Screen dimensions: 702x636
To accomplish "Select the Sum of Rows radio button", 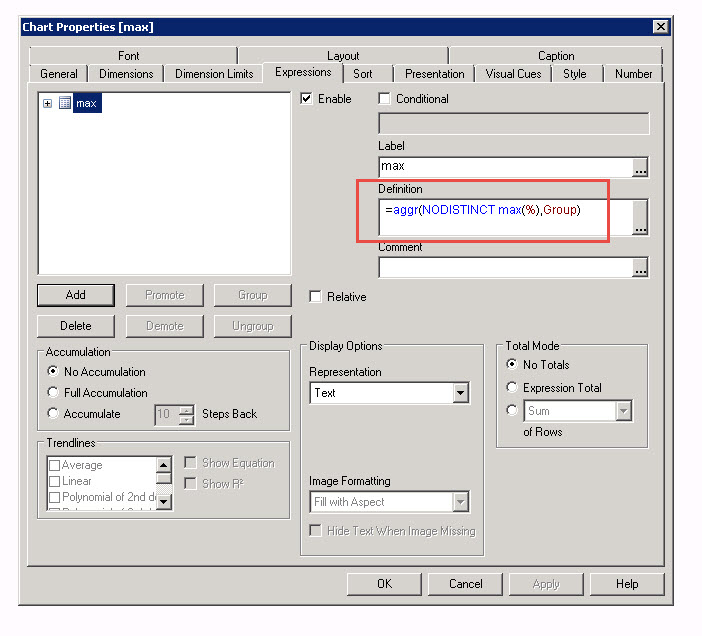I will coord(512,410).
